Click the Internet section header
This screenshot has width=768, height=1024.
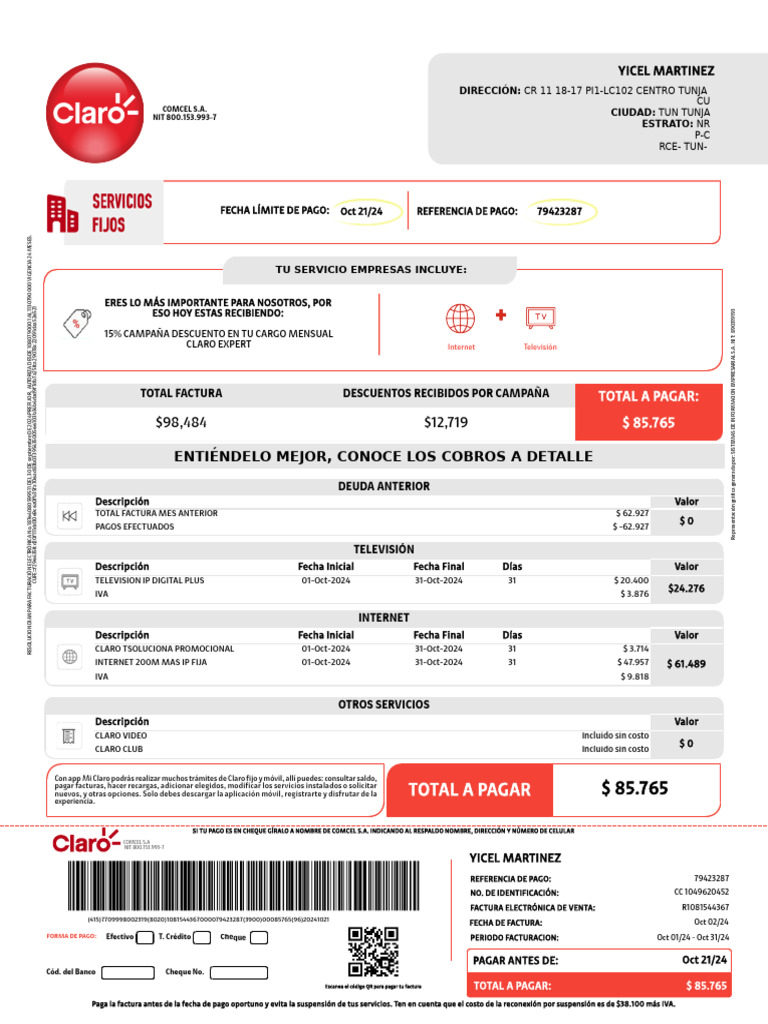[x=384, y=617]
